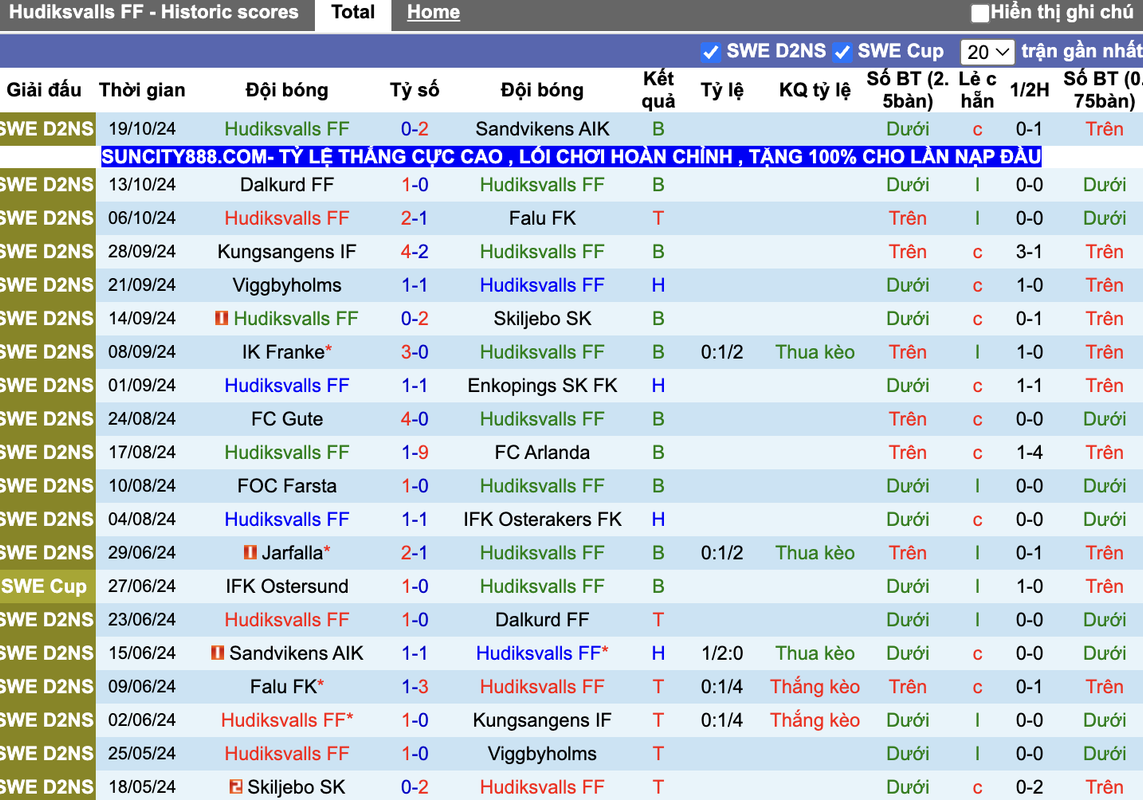Click handicap 1/2:0 in 15/06/24 row

tap(722, 653)
